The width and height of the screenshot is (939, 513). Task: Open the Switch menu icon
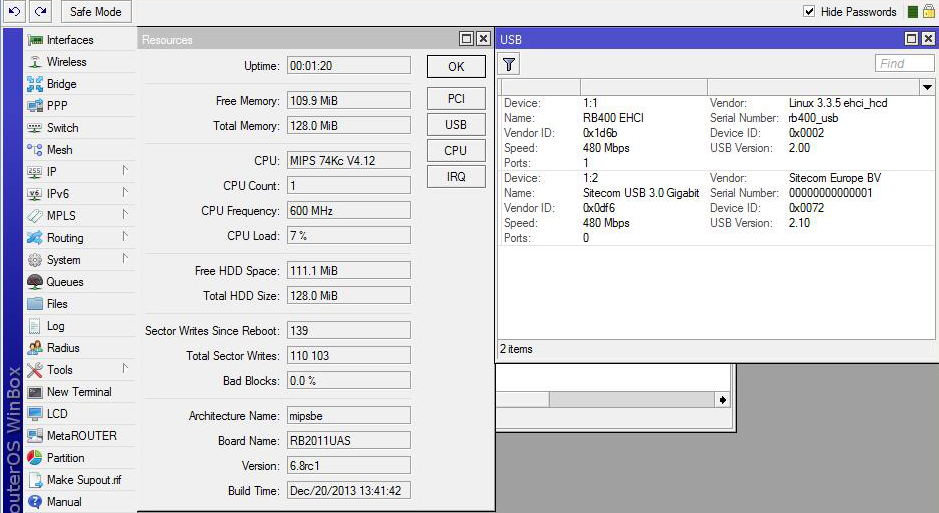coord(35,128)
